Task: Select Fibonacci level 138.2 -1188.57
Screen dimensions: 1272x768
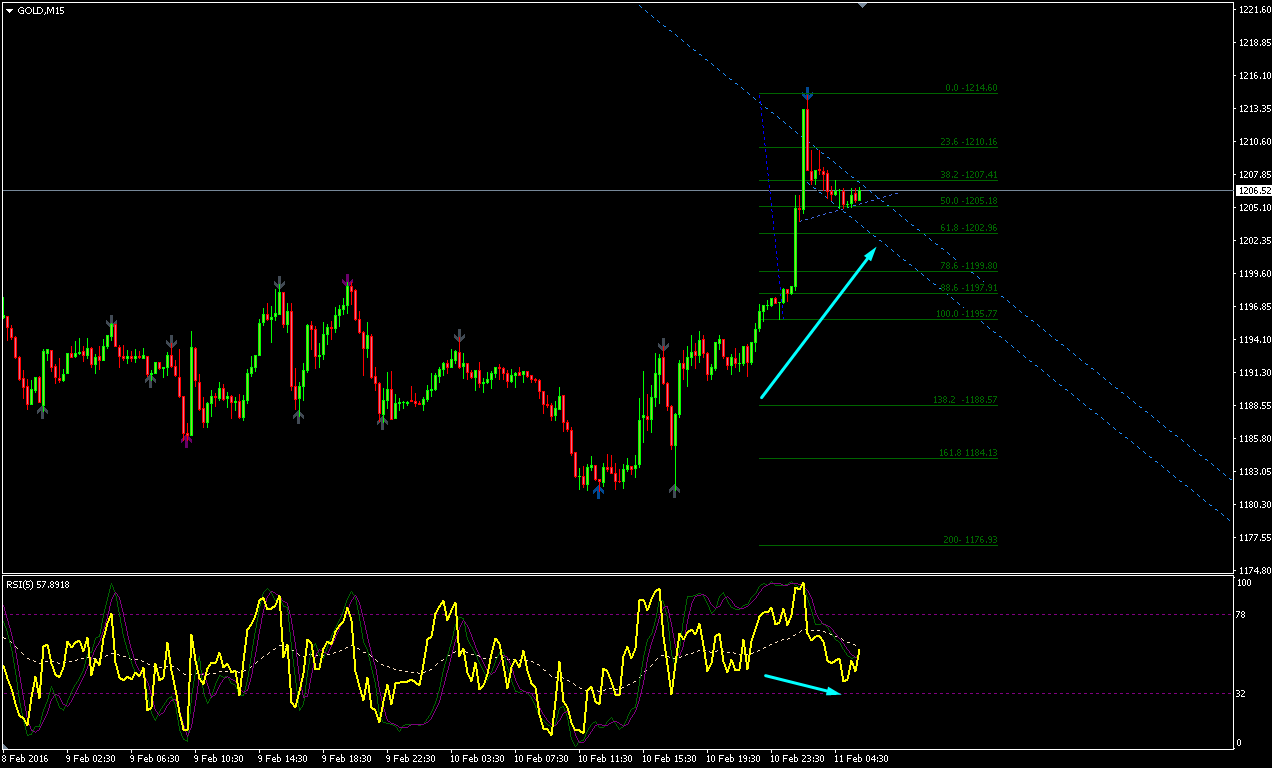Action: (x=965, y=400)
